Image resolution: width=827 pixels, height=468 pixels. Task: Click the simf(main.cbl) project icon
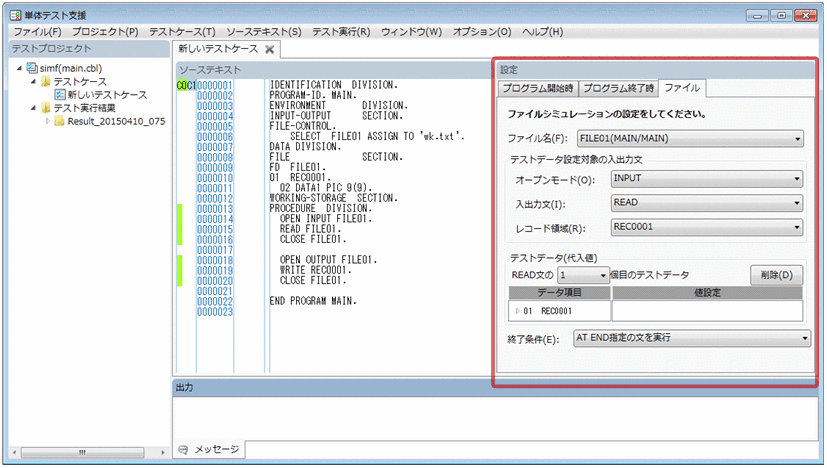tap(32, 68)
